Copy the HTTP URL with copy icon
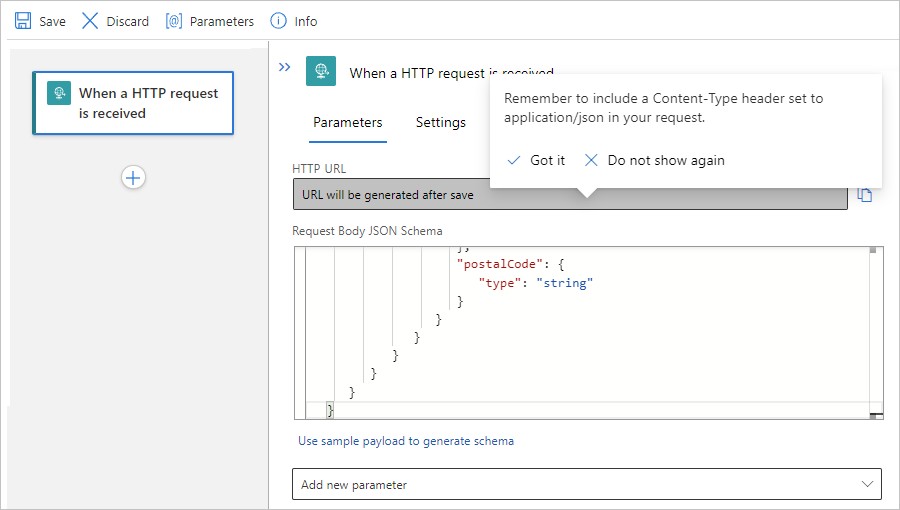Image resolution: width=900 pixels, height=510 pixels. click(x=865, y=195)
